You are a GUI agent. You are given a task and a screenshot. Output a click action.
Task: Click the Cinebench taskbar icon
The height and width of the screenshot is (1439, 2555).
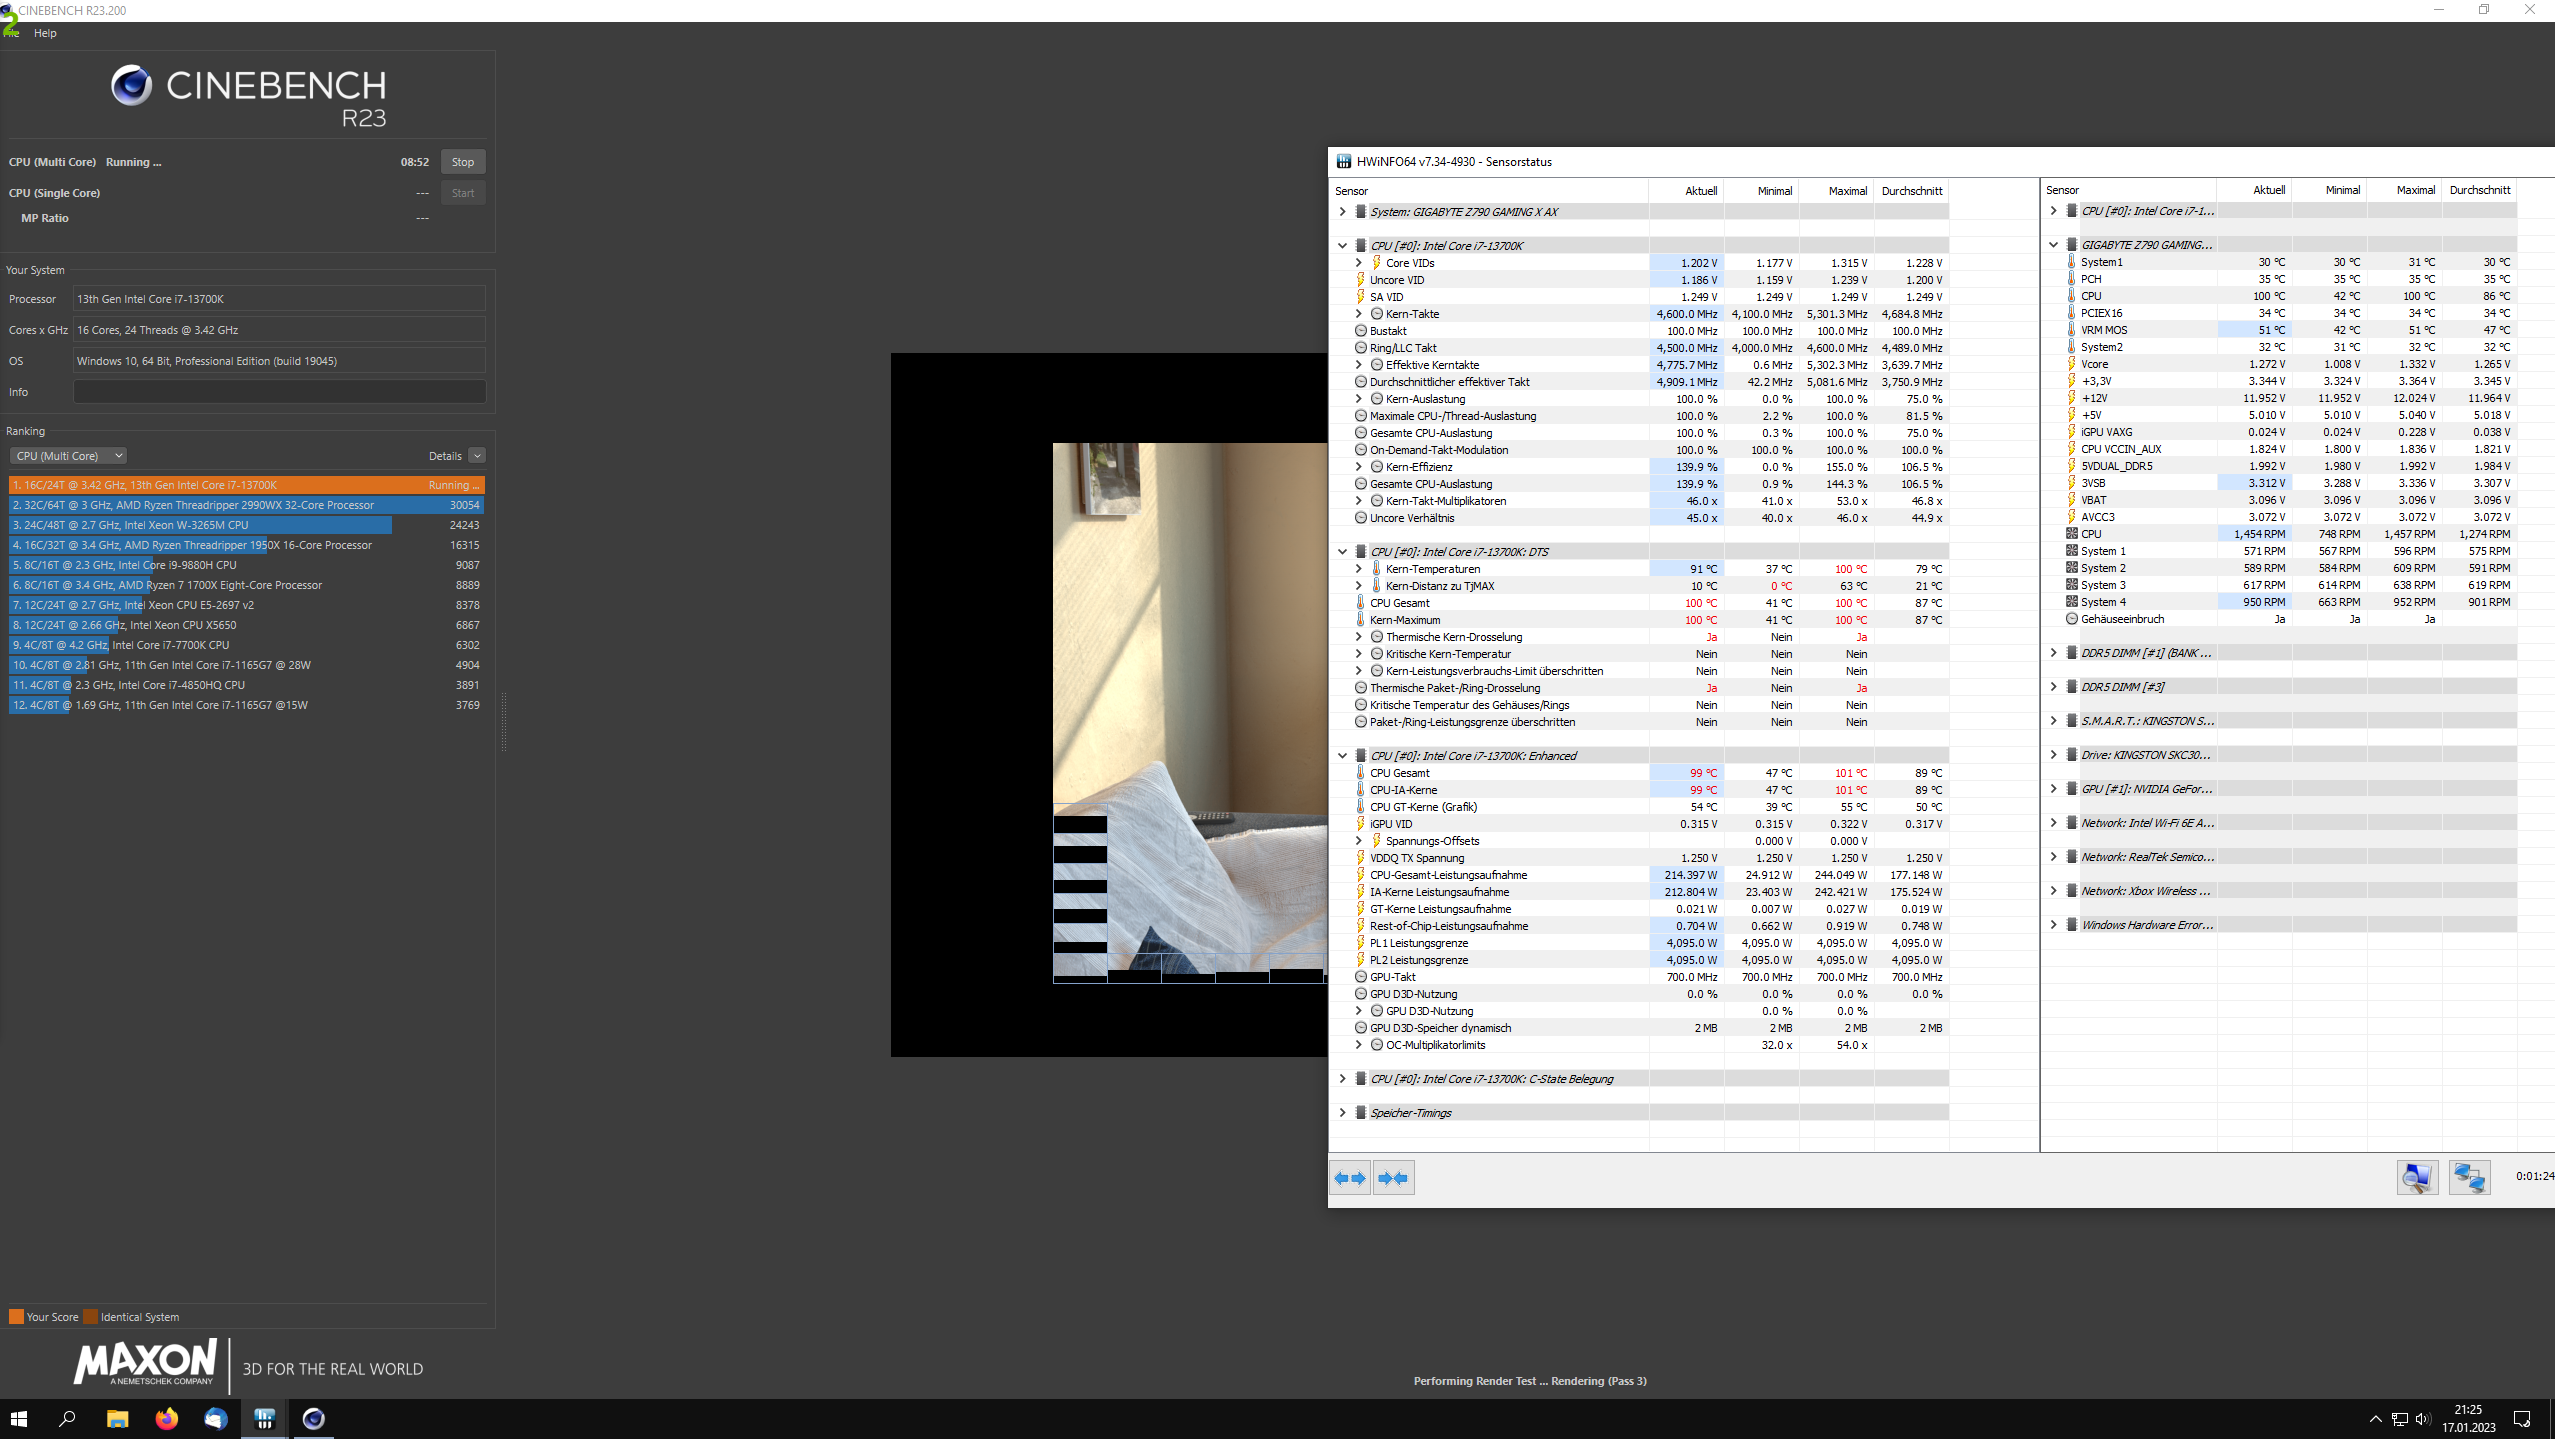point(313,1418)
